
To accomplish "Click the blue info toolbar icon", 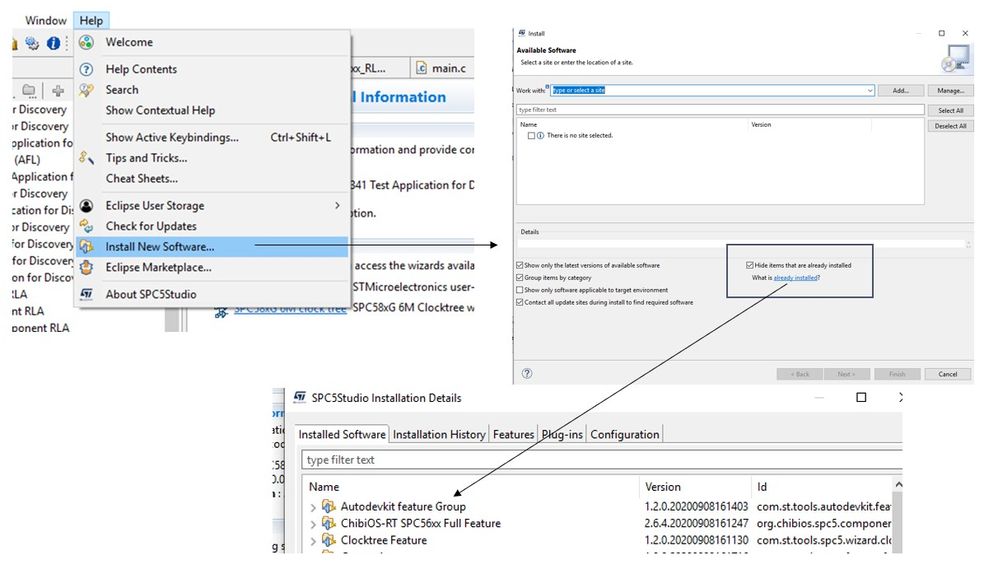I will pos(53,43).
